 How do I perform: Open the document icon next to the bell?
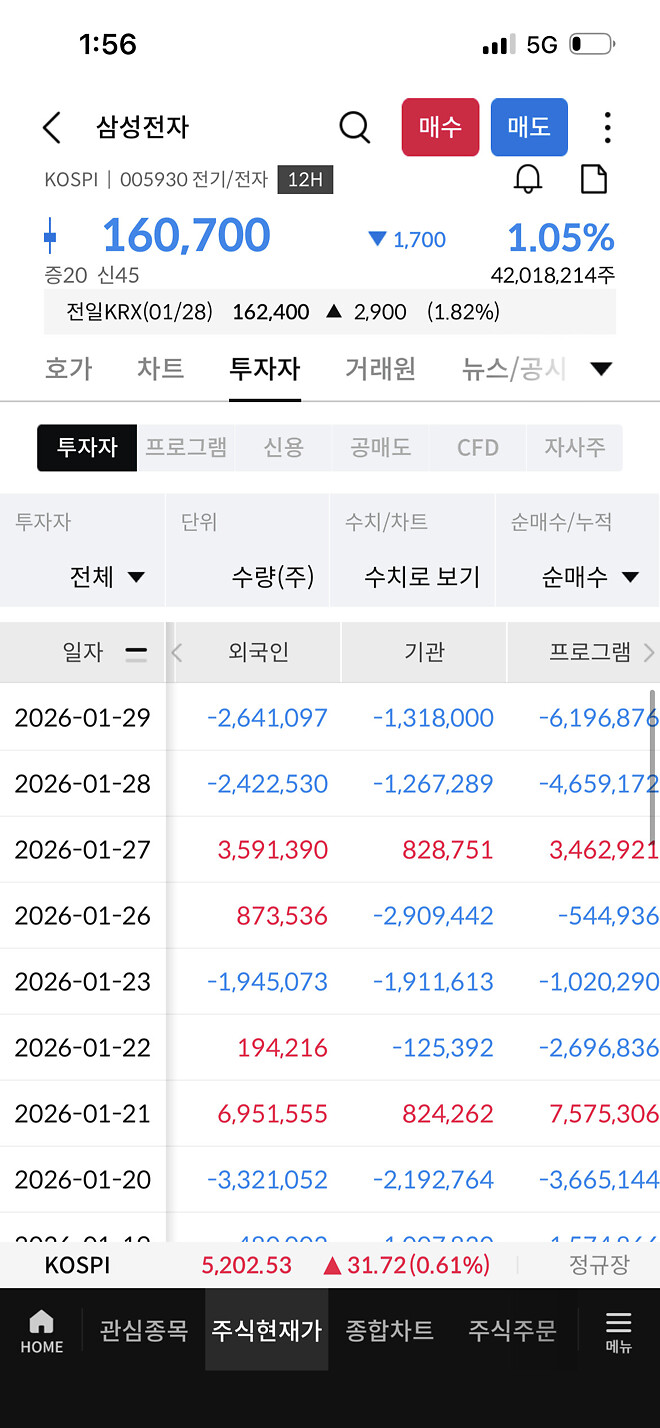point(594,178)
